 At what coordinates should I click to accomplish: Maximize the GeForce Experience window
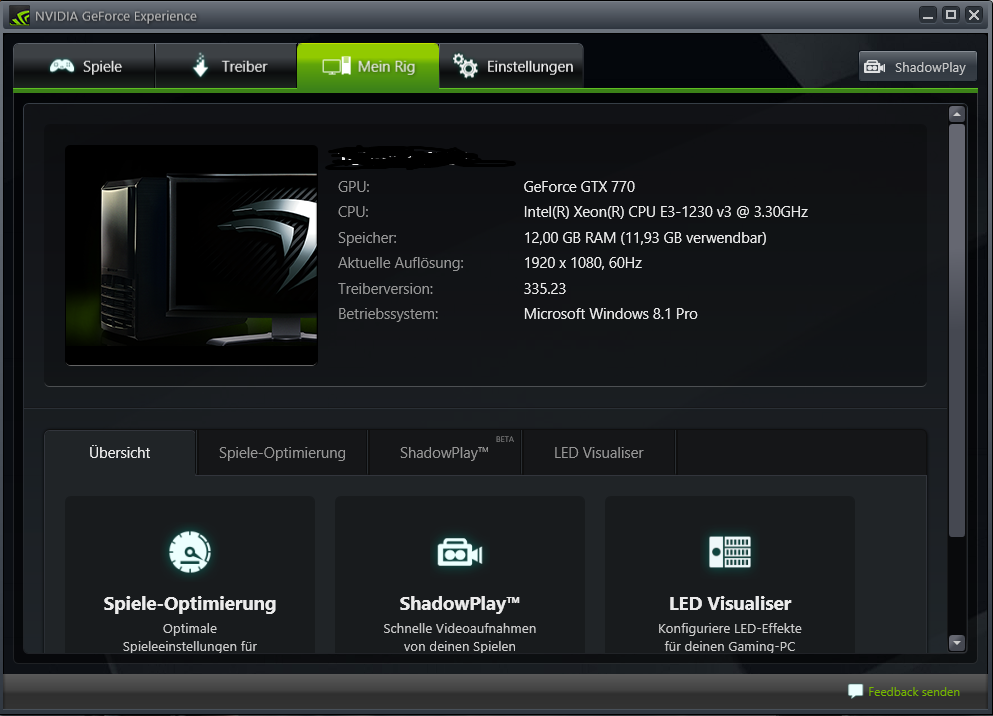pos(951,15)
